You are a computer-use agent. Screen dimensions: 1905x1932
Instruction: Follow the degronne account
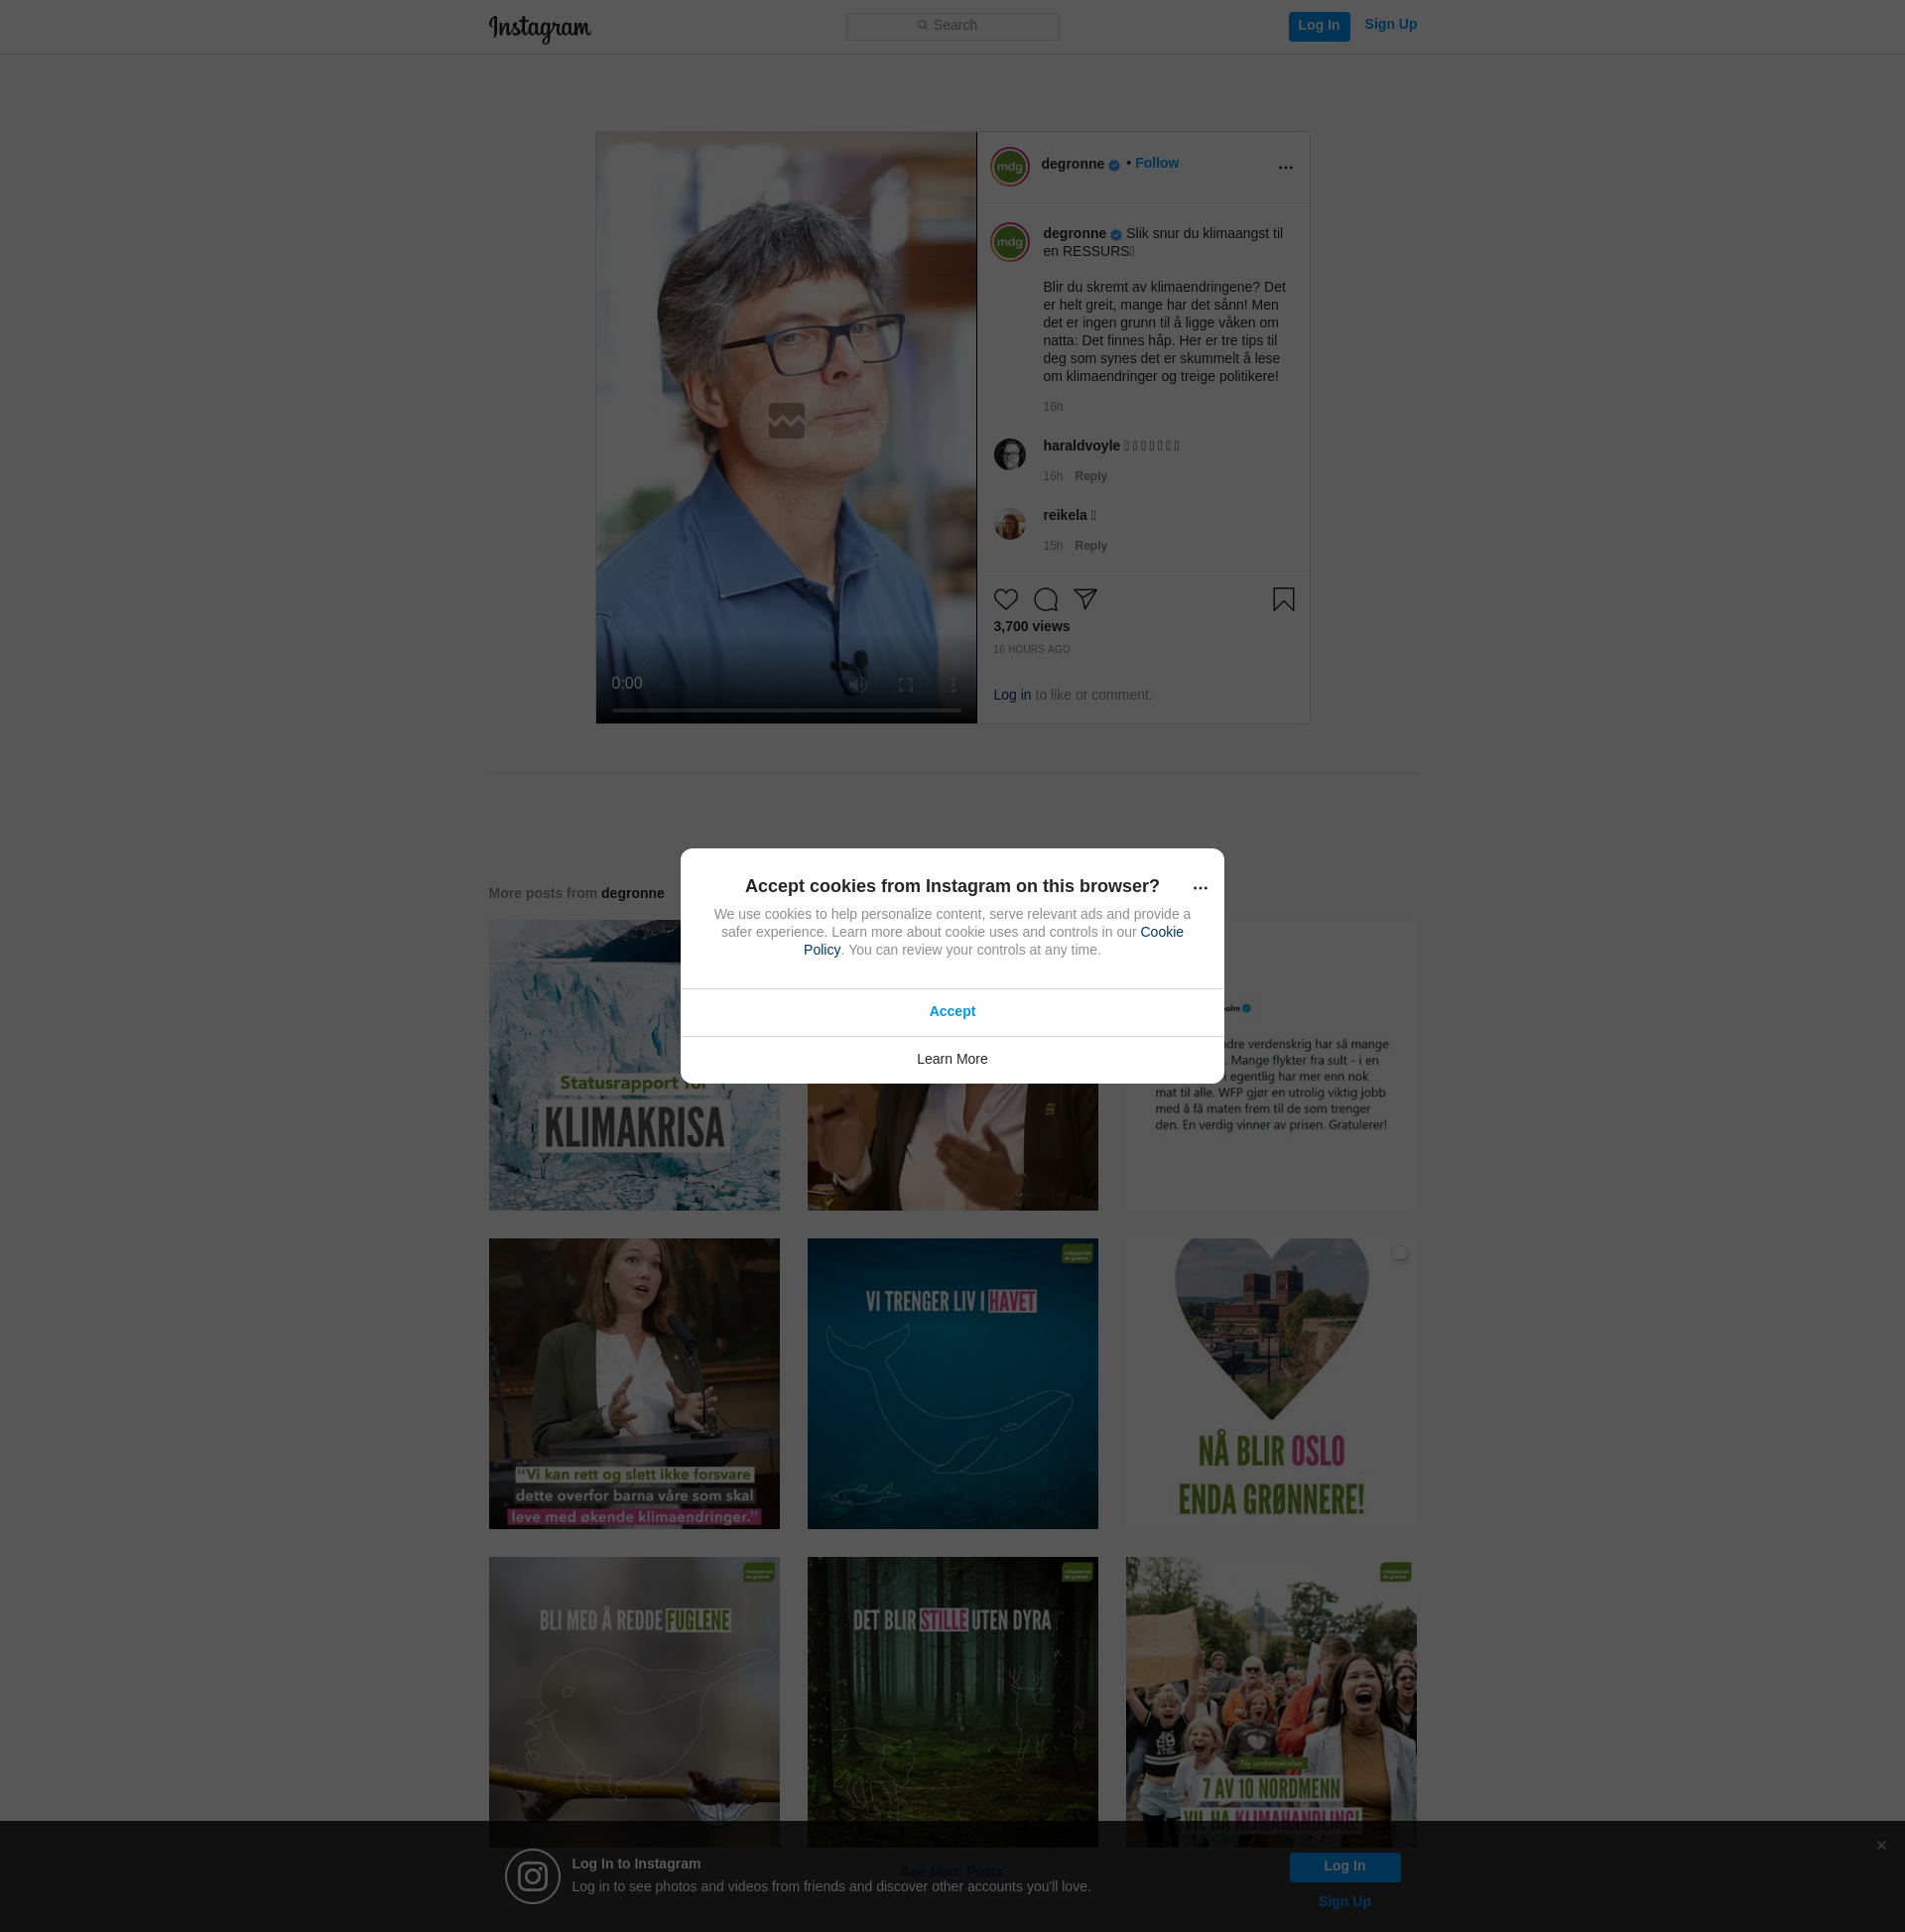pyautogui.click(x=1156, y=163)
